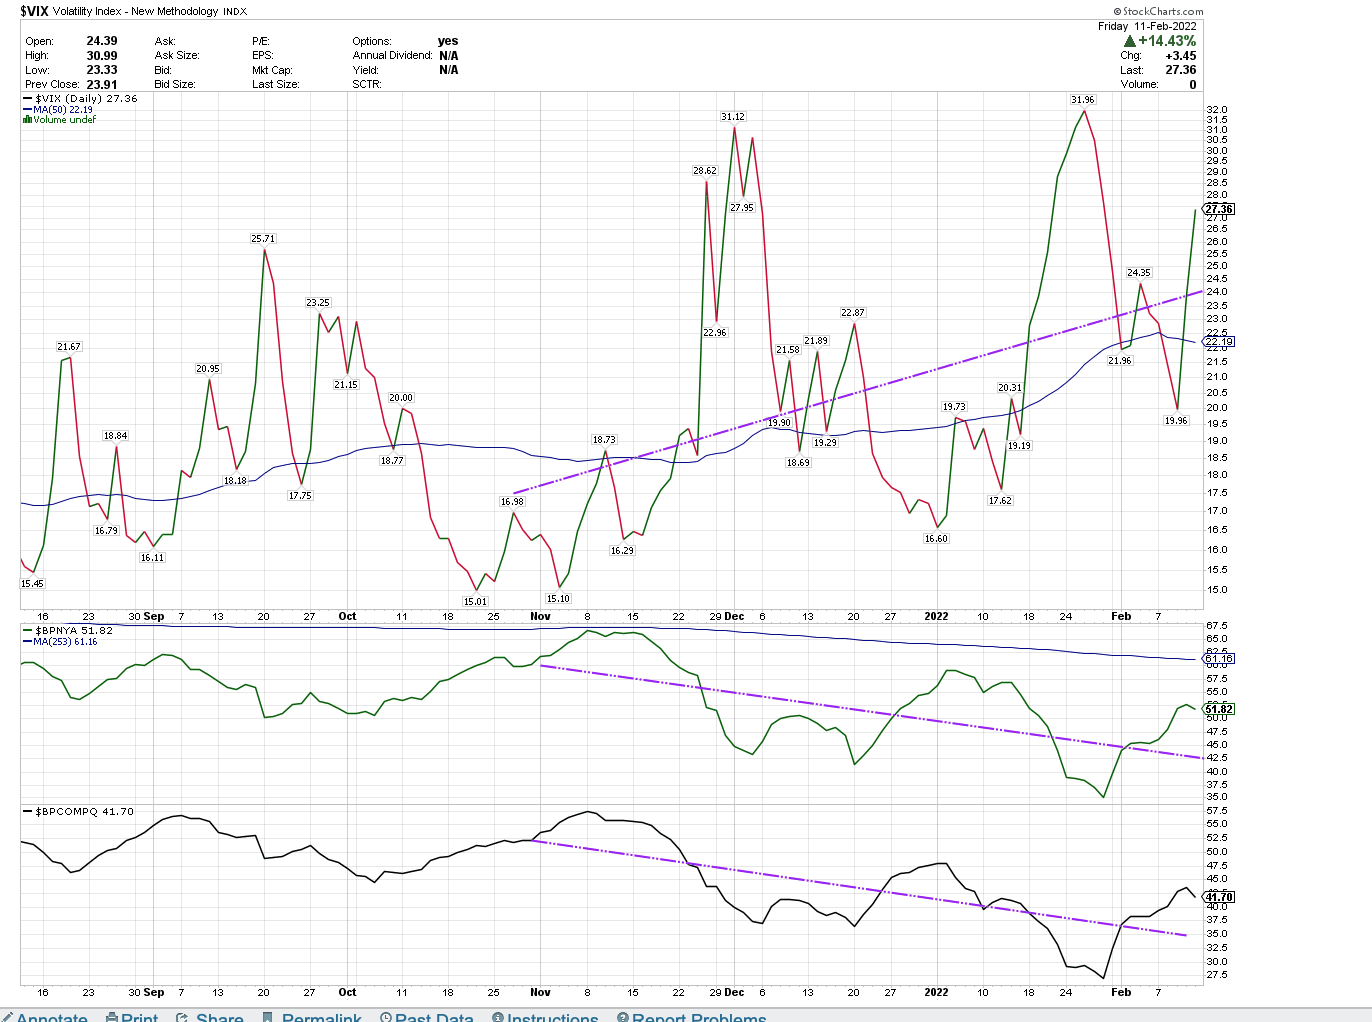Click the 31.96 peak price label
The width and height of the screenshot is (1372, 1022).
coord(1082,100)
